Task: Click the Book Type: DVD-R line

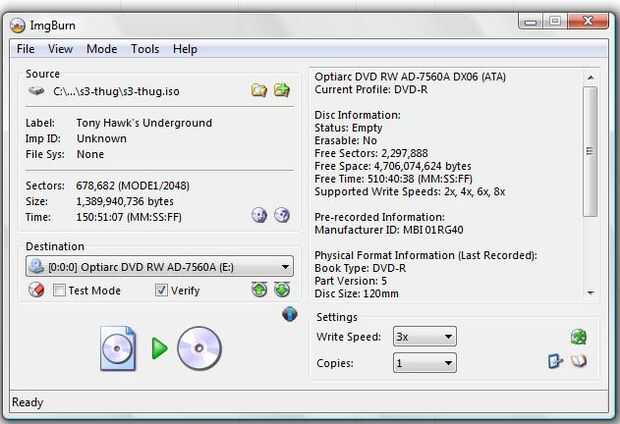Action: click(x=360, y=268)
